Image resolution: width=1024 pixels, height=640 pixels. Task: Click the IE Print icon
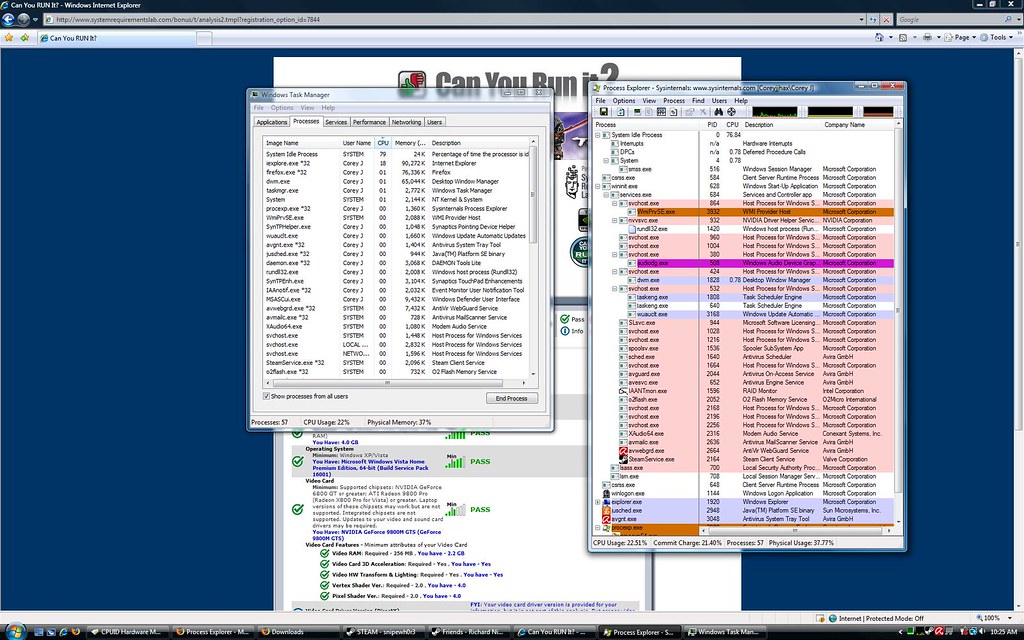click(927, 38)
